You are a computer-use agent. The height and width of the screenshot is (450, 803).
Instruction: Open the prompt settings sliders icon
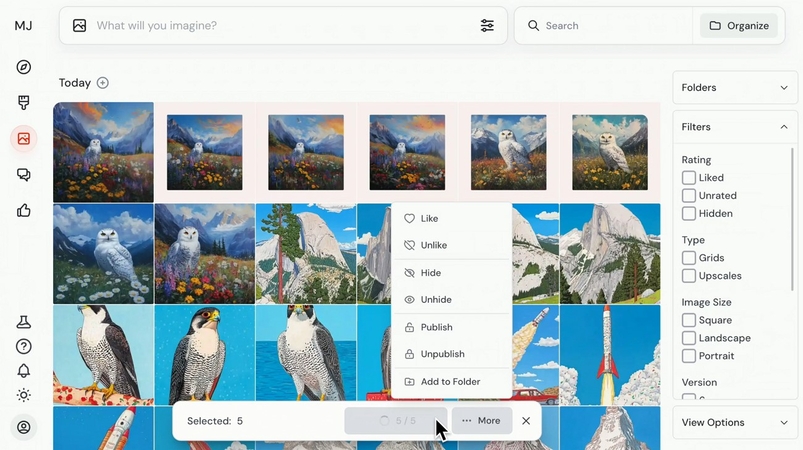click(487, 26)
